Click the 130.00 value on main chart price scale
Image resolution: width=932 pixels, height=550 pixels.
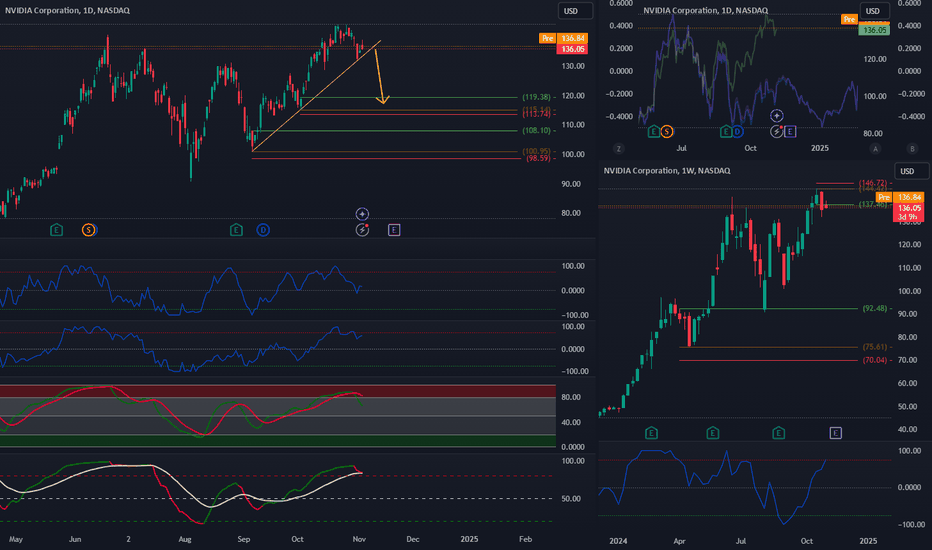coord(573,66)
